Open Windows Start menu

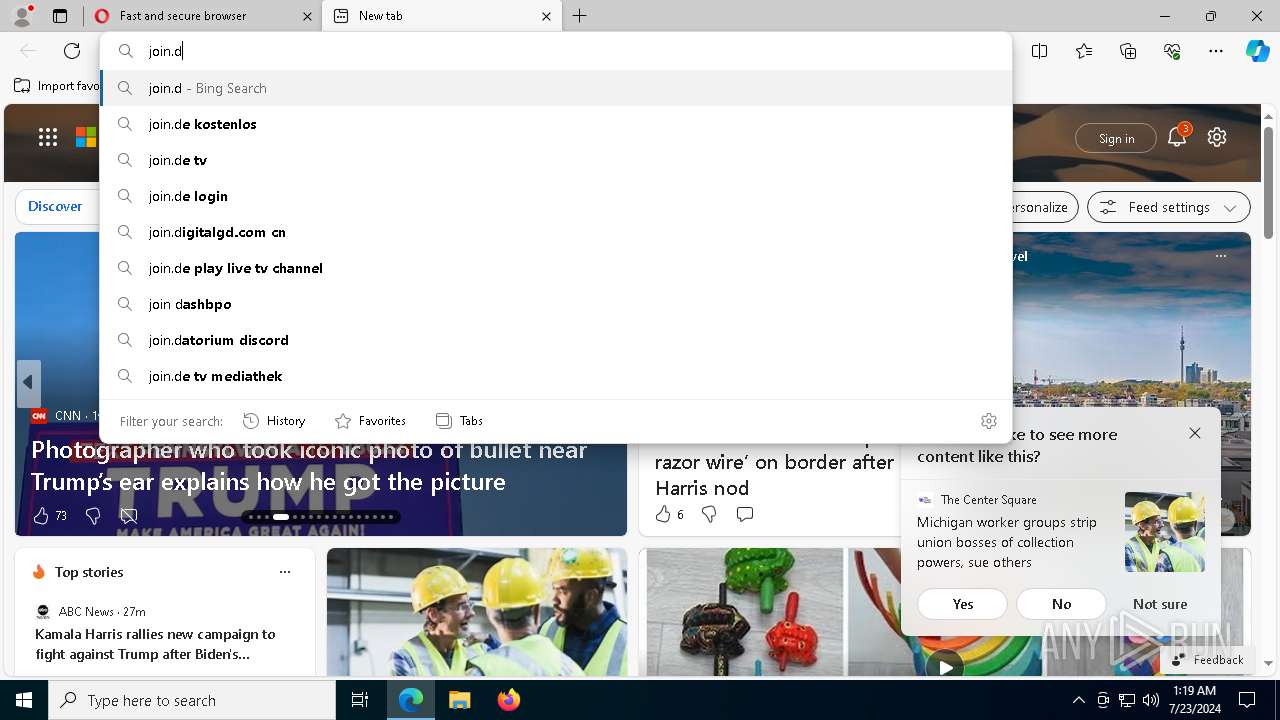[x=24, y=700]
